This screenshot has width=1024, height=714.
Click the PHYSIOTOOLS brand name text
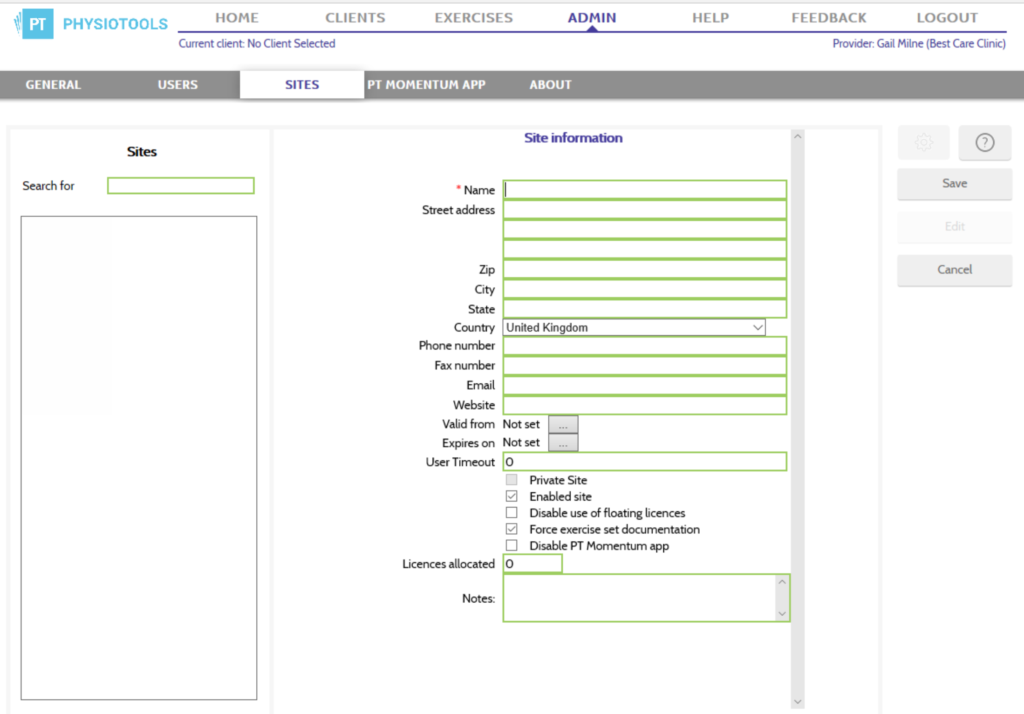(115, 24)
